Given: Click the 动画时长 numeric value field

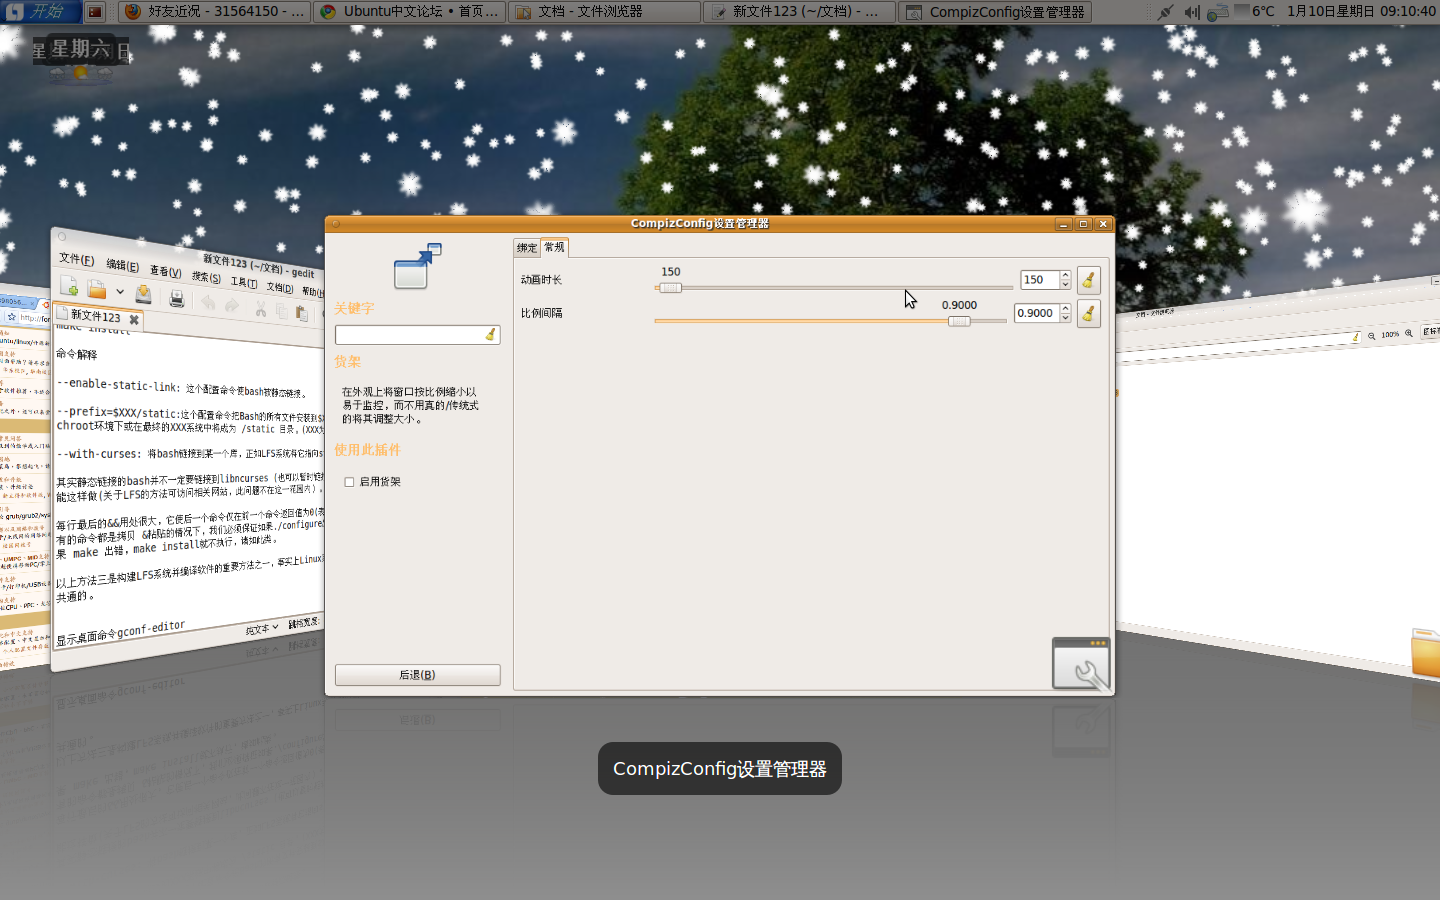Looking at the screenshot, I should (1039, 280).
